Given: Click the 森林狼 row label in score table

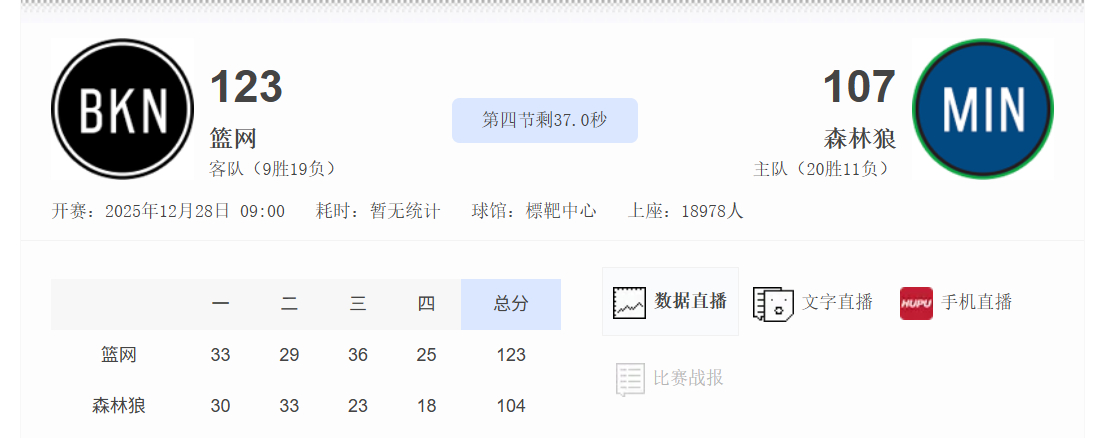Looking at the screenshot, I should coord(119,406).
